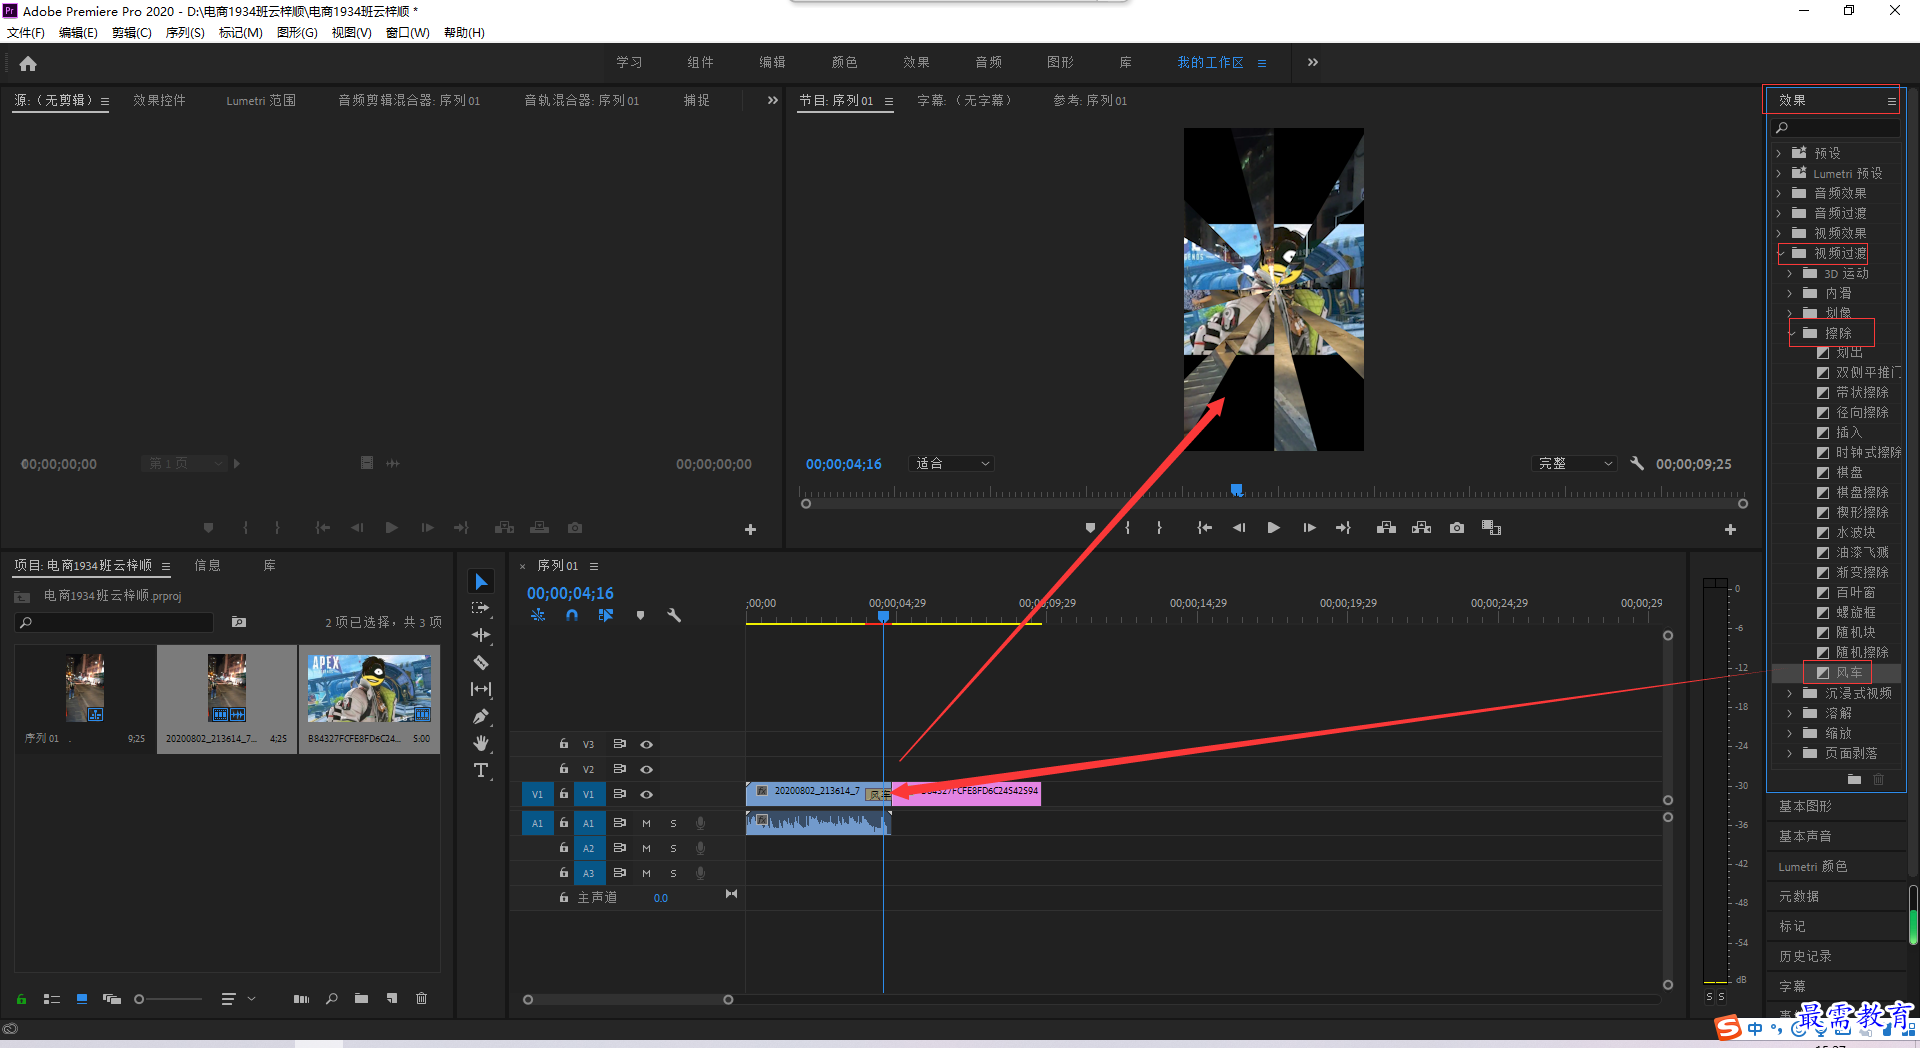This screenshot has height=1048, width=1920.
Task: Mute audio track A1
Action: (x=646, y=823)
